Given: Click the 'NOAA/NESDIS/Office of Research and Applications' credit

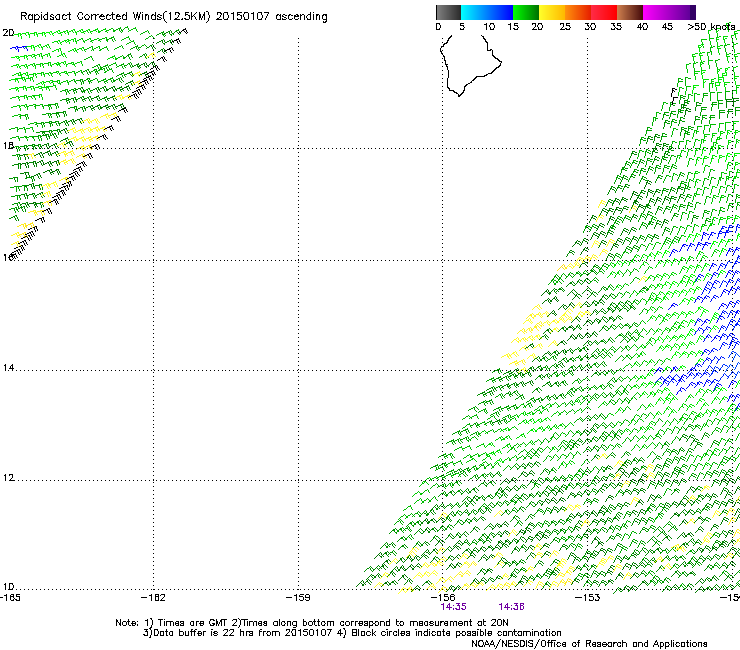Looking at the screenshot, I should coord(589,644).
